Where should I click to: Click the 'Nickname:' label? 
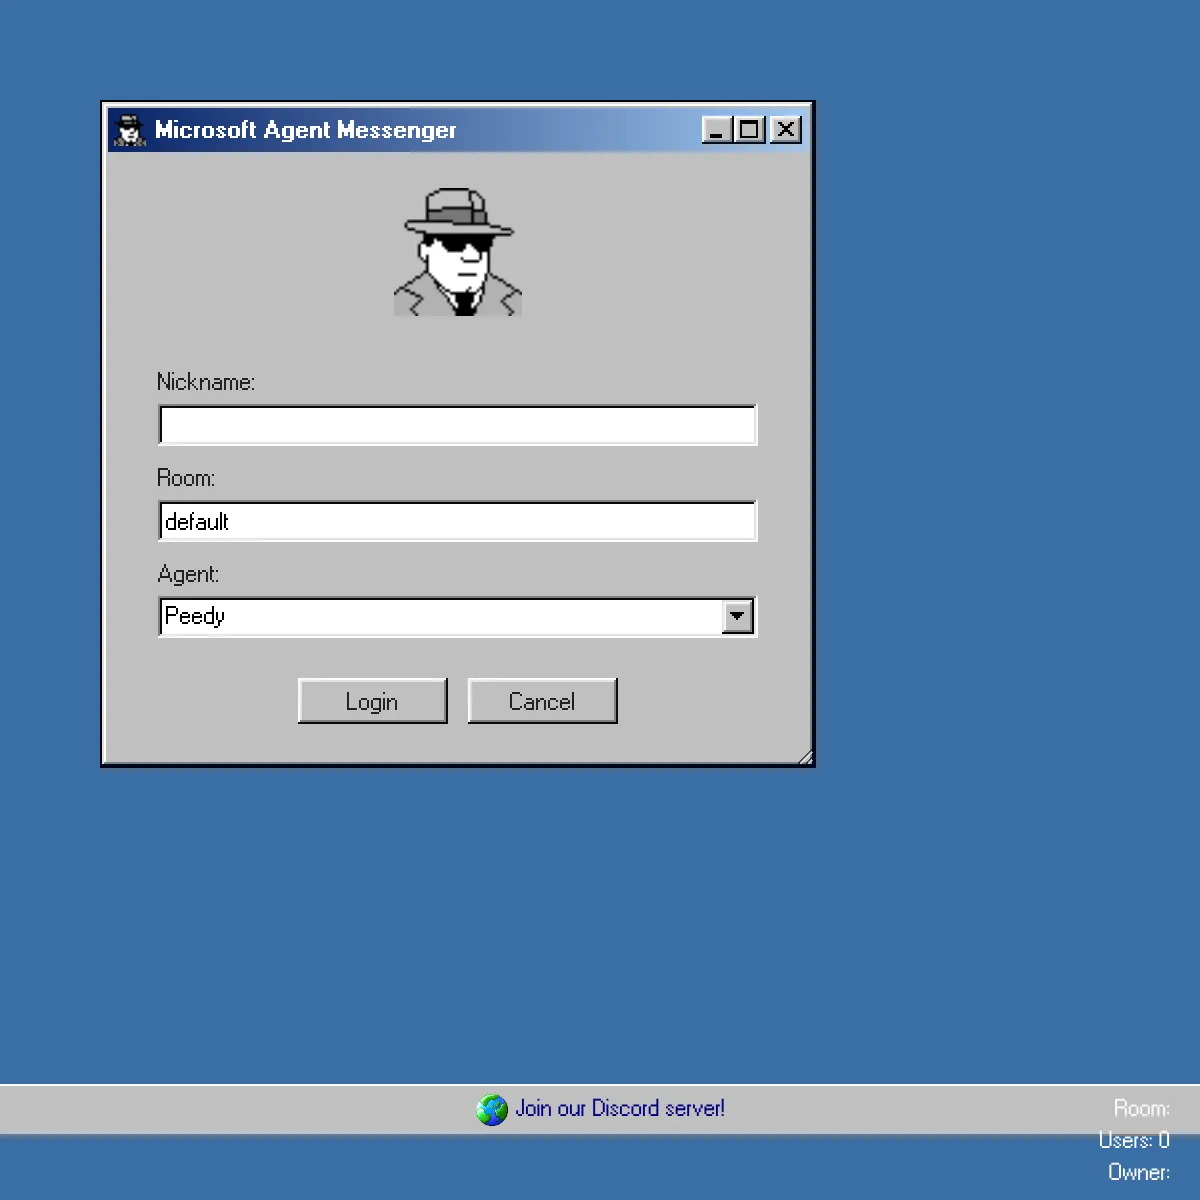tap(206, 382)
